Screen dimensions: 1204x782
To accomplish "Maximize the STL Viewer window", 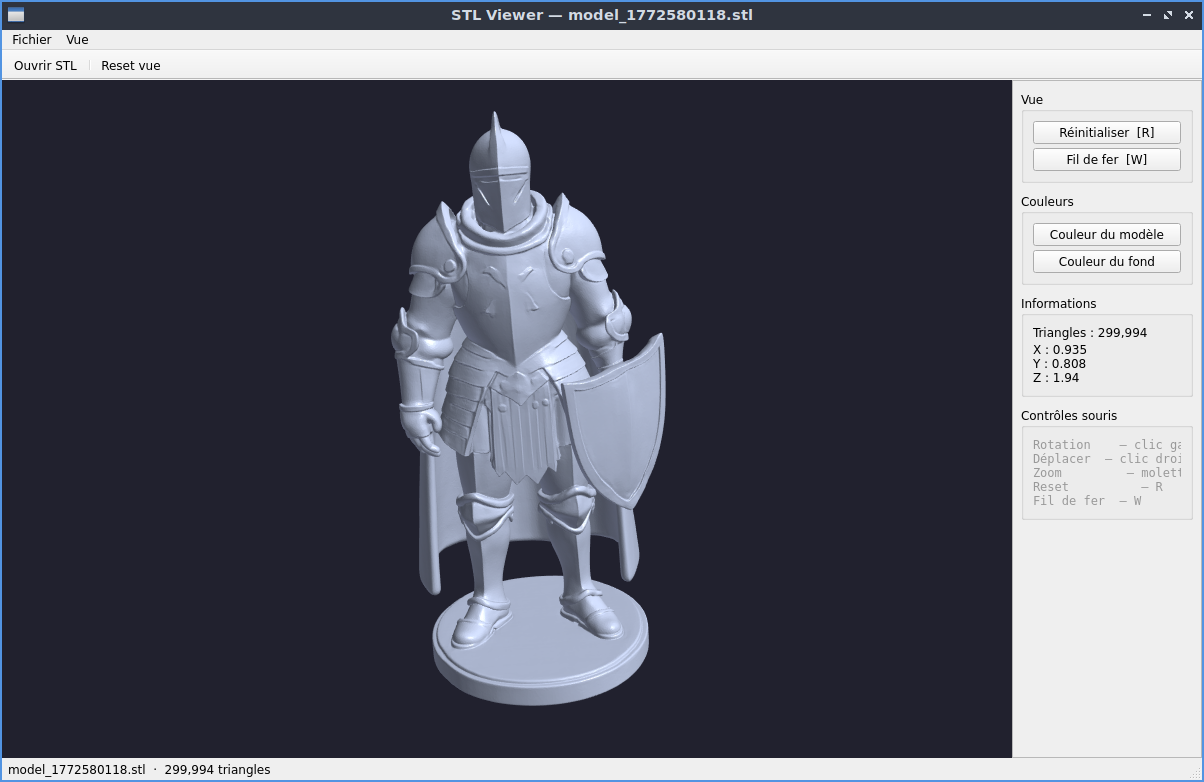I will coord(1167,15).
